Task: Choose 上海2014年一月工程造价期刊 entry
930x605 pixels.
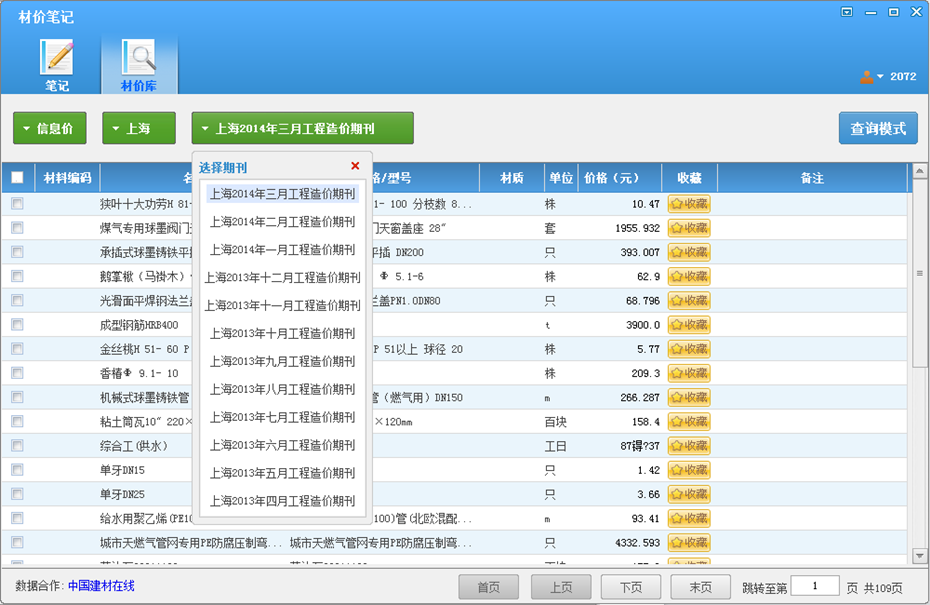Action: pos(282,249)
